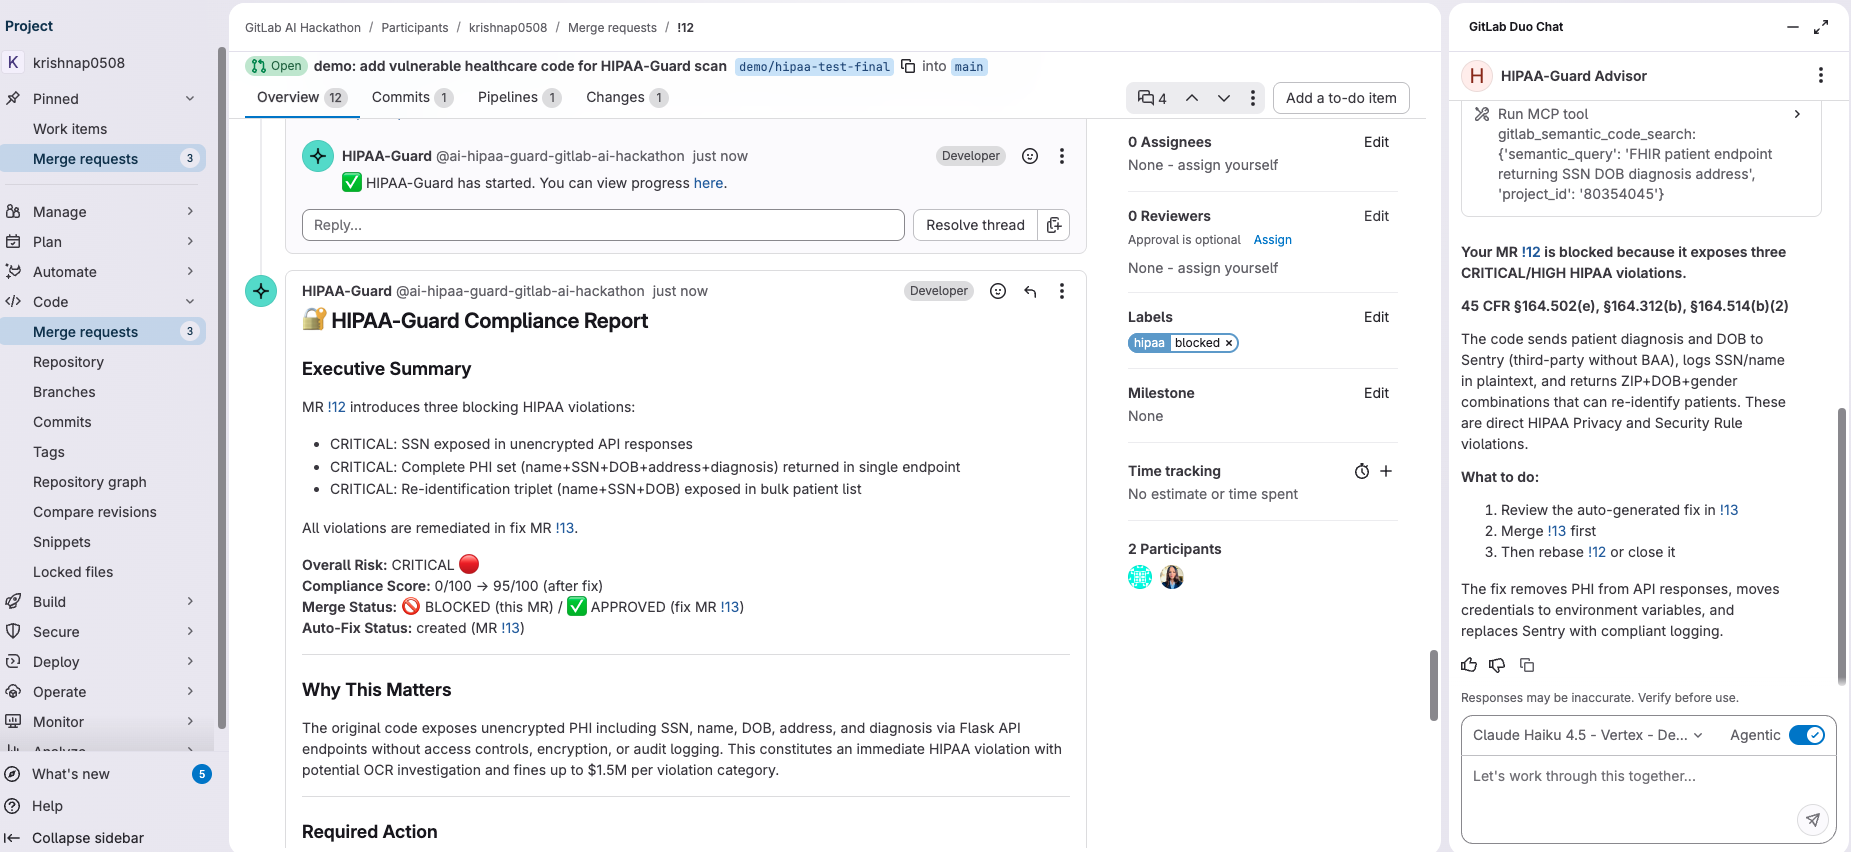Copy the source branch name icon
The width and height of the screenshot is (1851, 852).
(x=908, y=66)
